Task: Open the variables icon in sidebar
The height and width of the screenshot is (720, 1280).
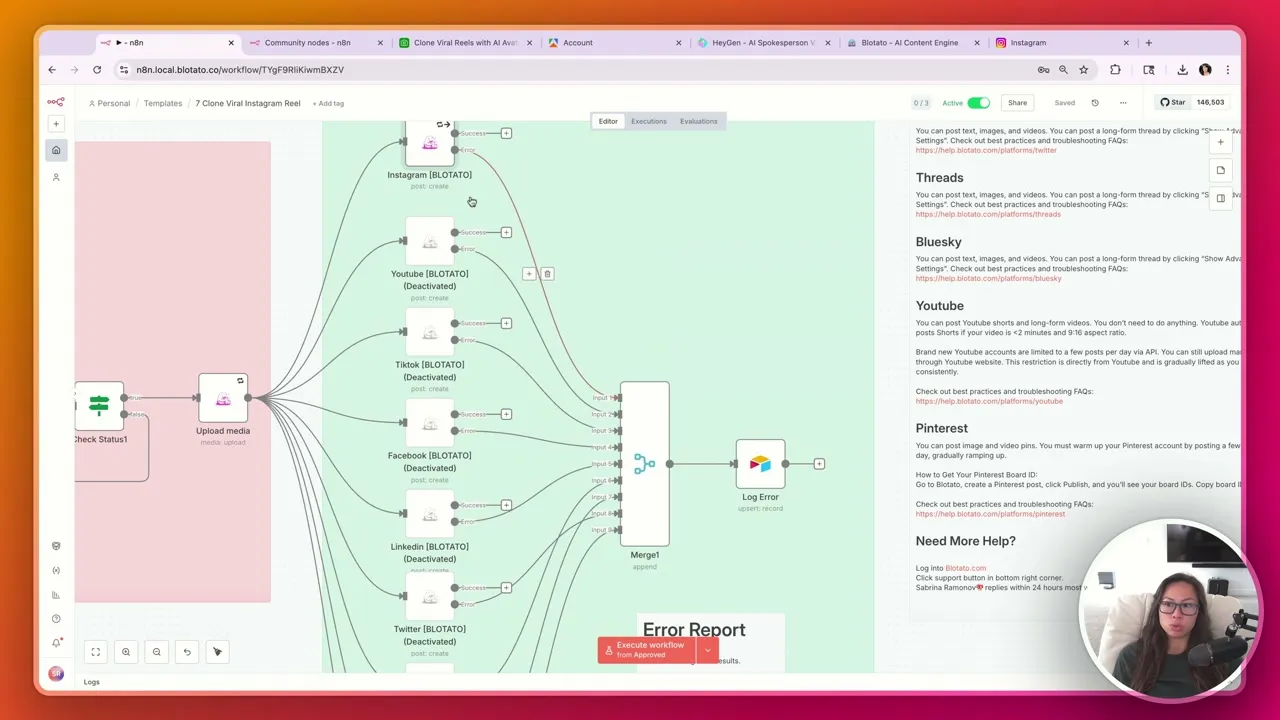Action: coord(56,570)
